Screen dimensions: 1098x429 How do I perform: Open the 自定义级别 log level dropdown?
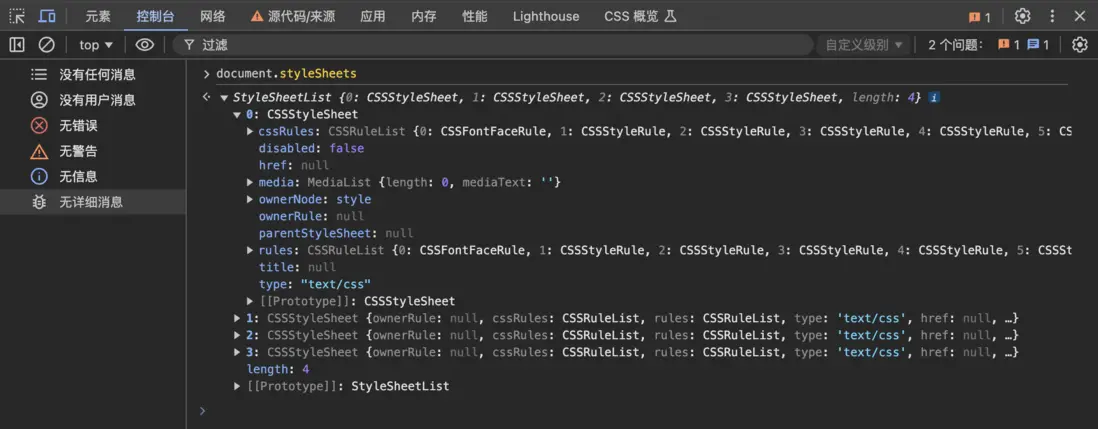[864, 45]
